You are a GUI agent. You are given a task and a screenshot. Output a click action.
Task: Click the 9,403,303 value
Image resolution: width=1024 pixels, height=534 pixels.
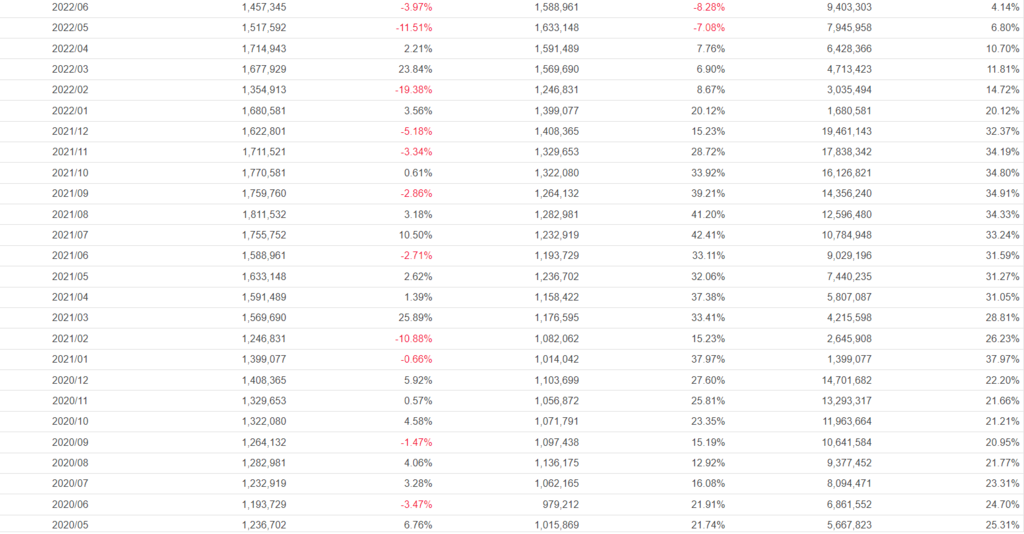coord(833,7)
